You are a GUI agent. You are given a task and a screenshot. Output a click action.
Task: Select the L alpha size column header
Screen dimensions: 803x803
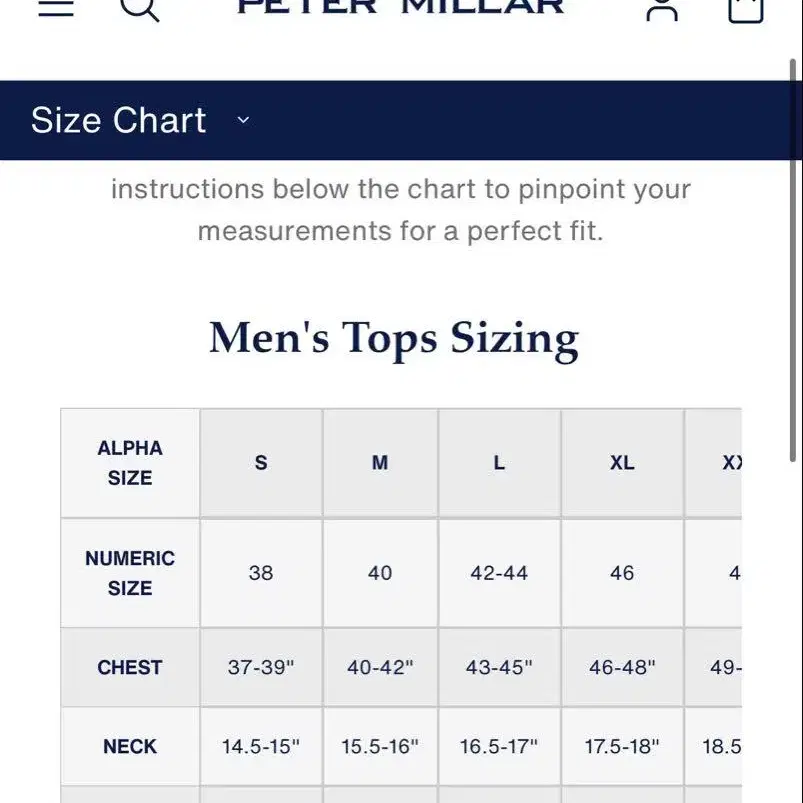coord(499,463)
